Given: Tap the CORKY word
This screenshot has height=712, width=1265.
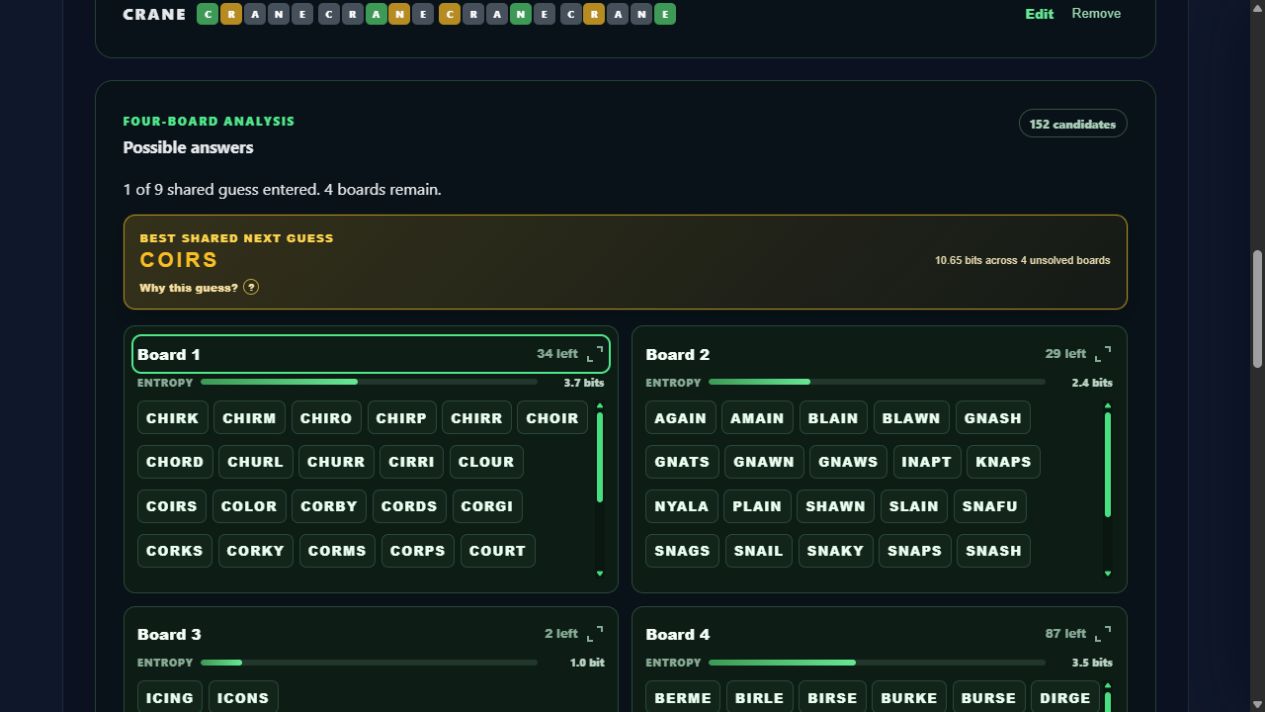Looking at the screenshot, I should (255, 551).
